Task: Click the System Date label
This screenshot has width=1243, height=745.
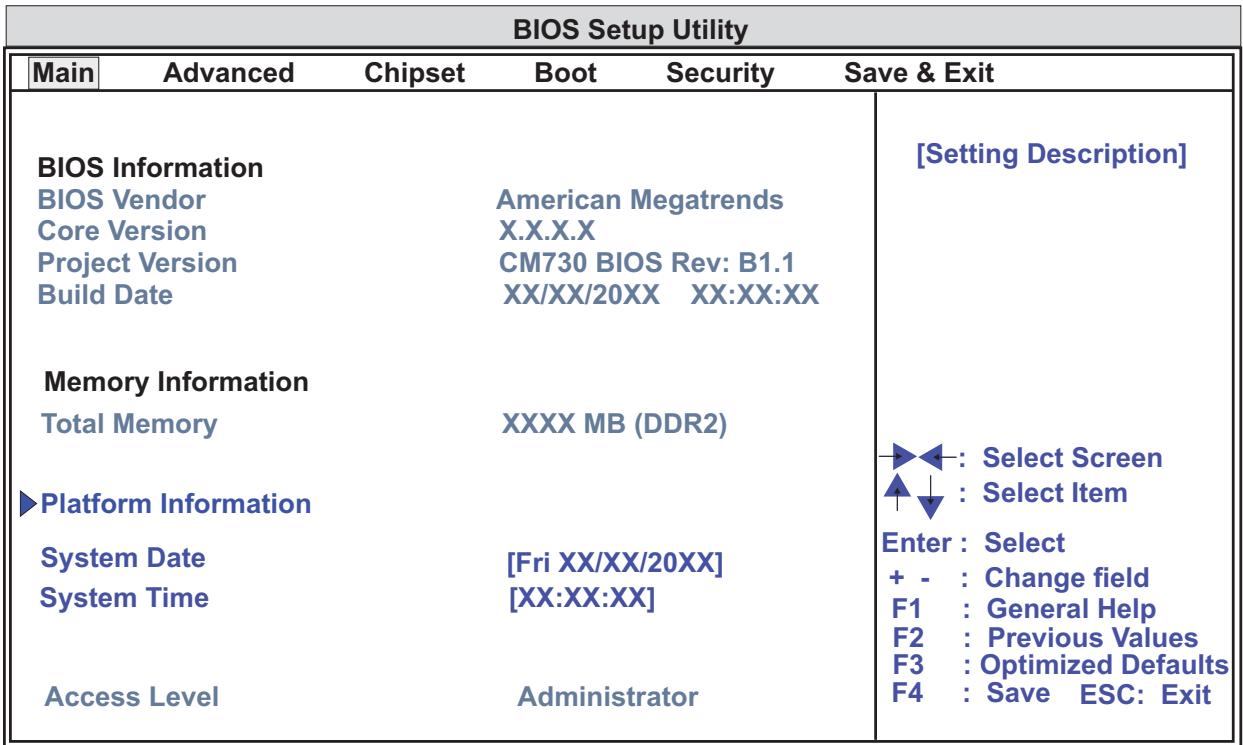Action: point(122,559)
